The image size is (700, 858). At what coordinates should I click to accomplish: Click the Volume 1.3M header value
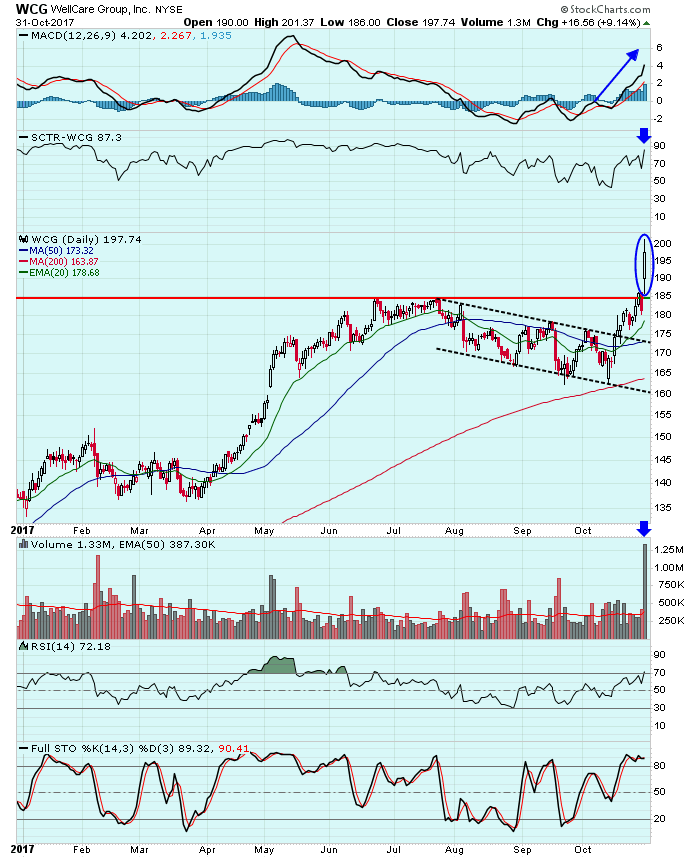point(496,22)
